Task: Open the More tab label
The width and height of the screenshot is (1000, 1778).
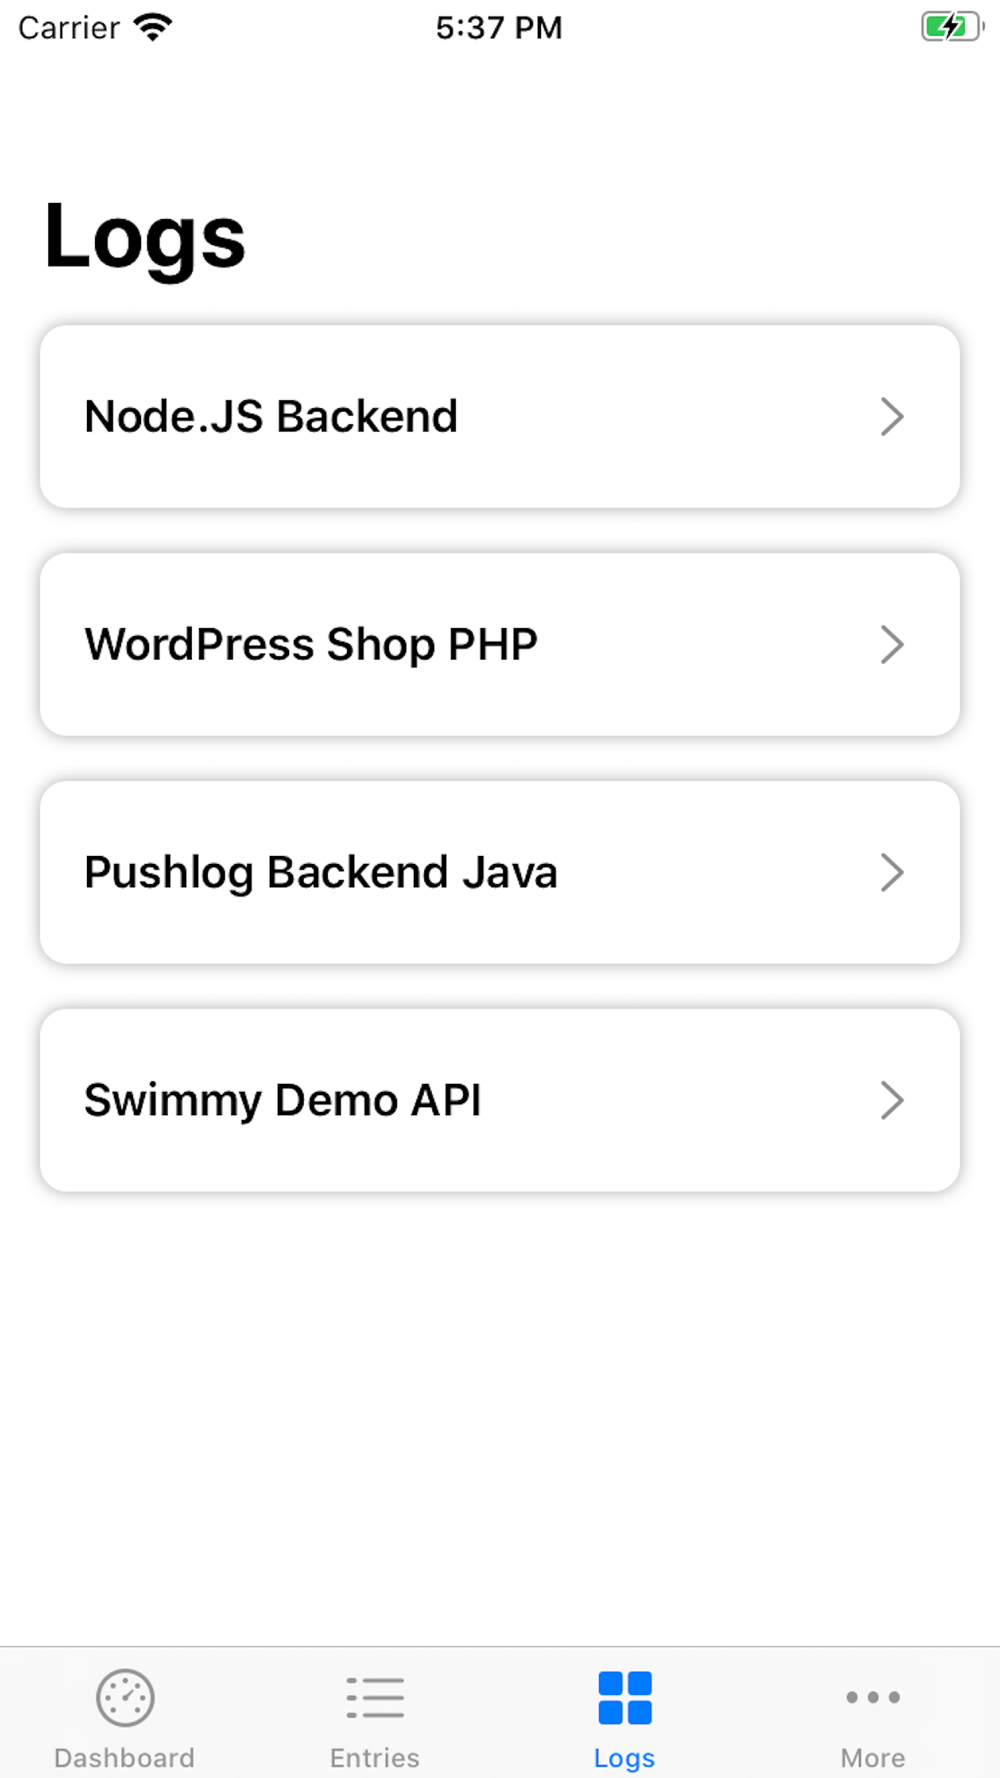Action: click(x=873, y=1758)
